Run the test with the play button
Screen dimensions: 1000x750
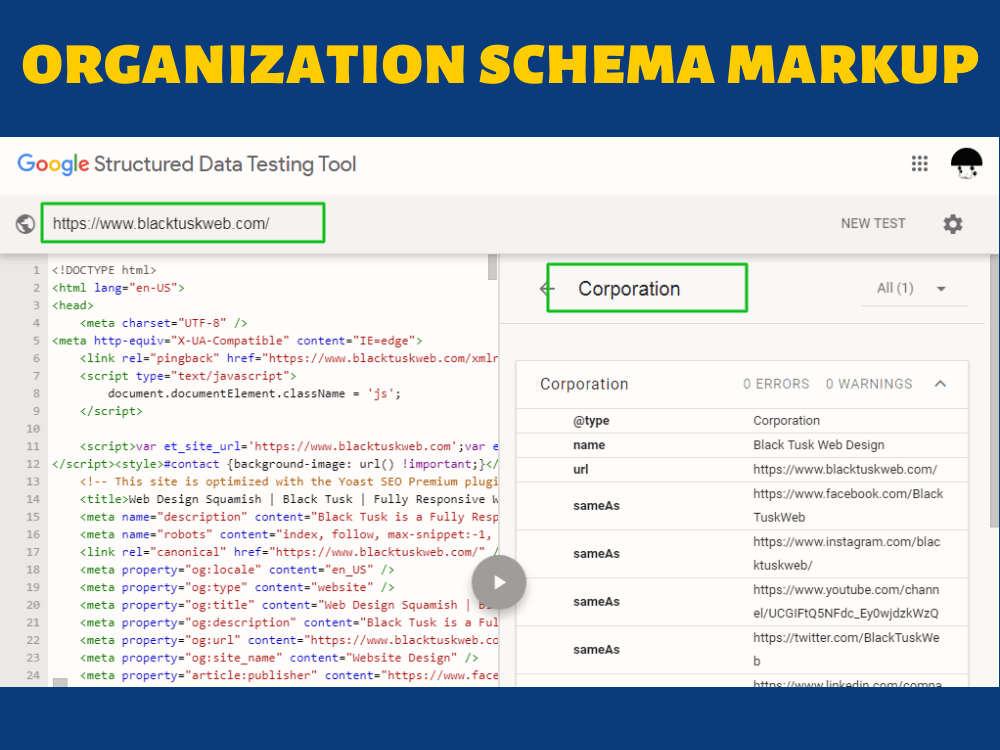pos(499,582)
